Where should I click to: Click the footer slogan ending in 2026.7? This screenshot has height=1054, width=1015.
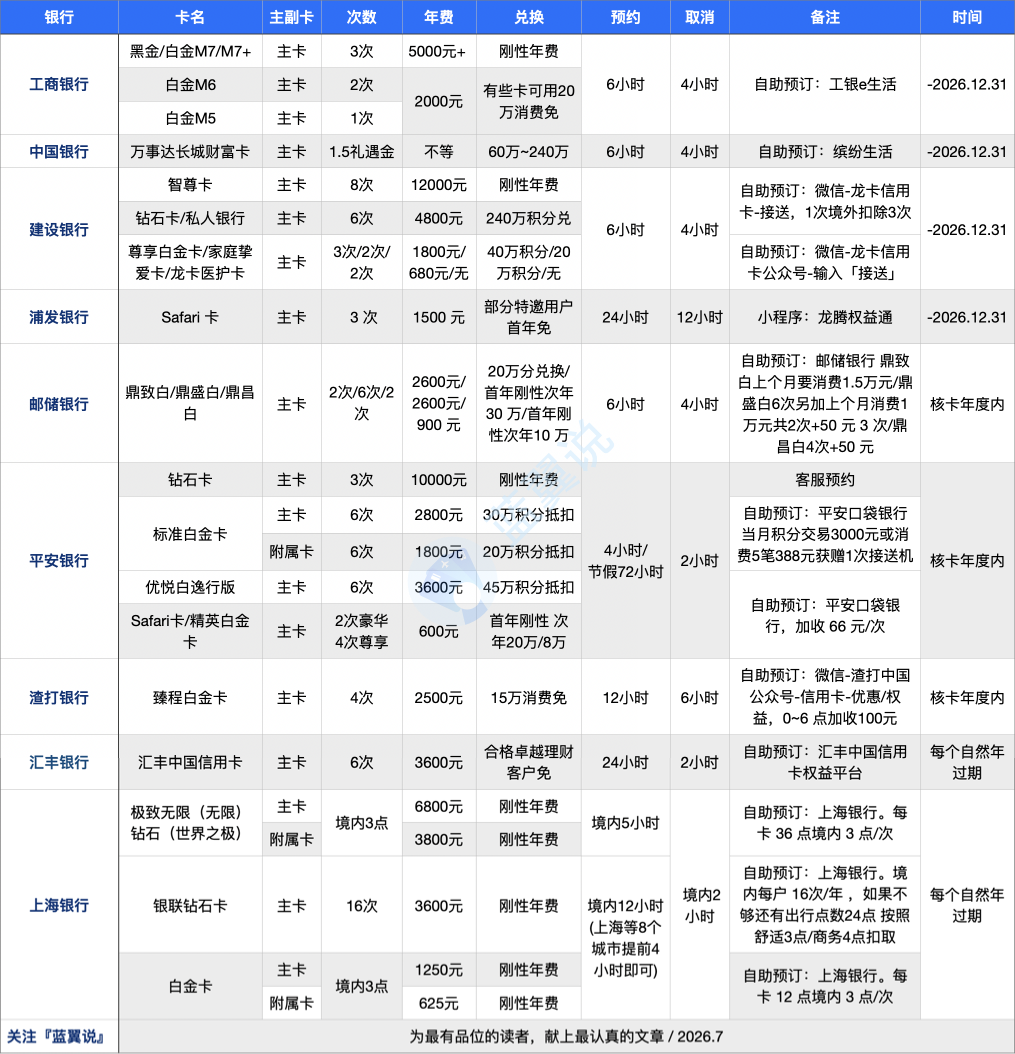[567, 1037]
